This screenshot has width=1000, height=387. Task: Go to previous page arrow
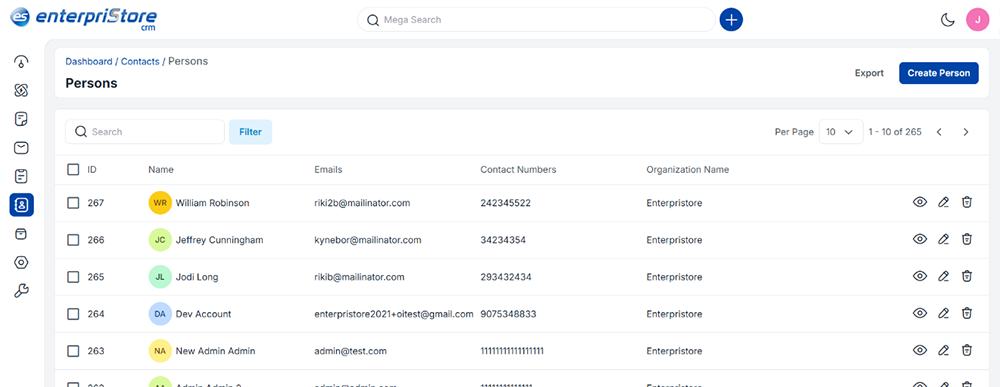coord(939,132)
